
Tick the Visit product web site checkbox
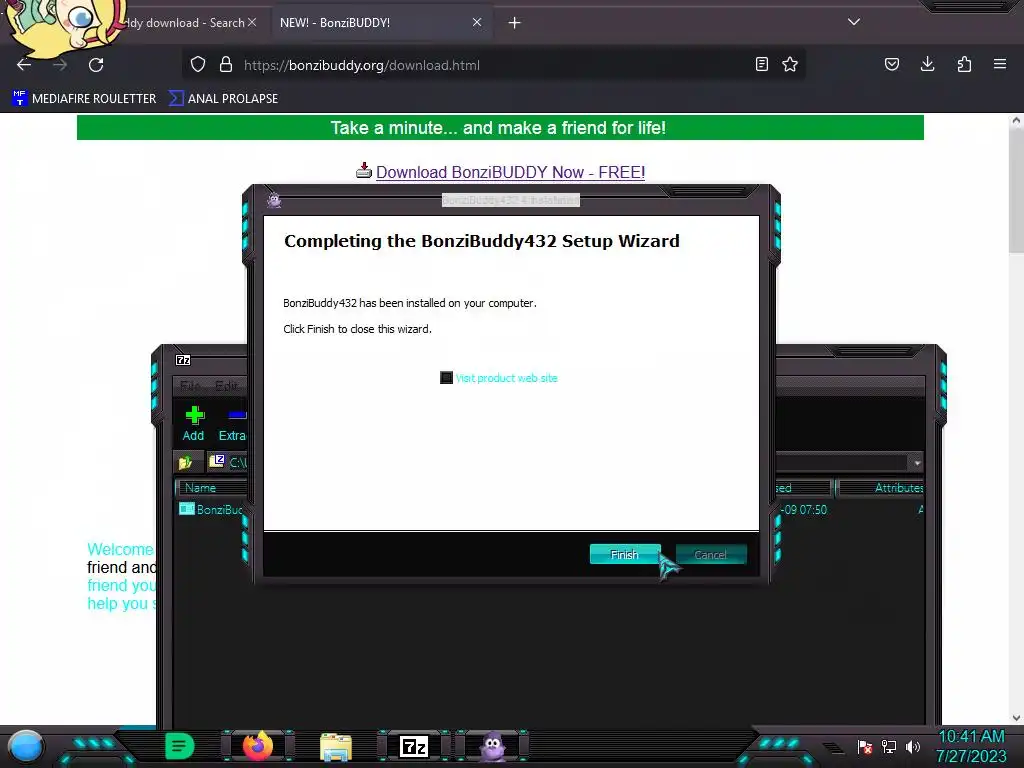tap(446, 378)
